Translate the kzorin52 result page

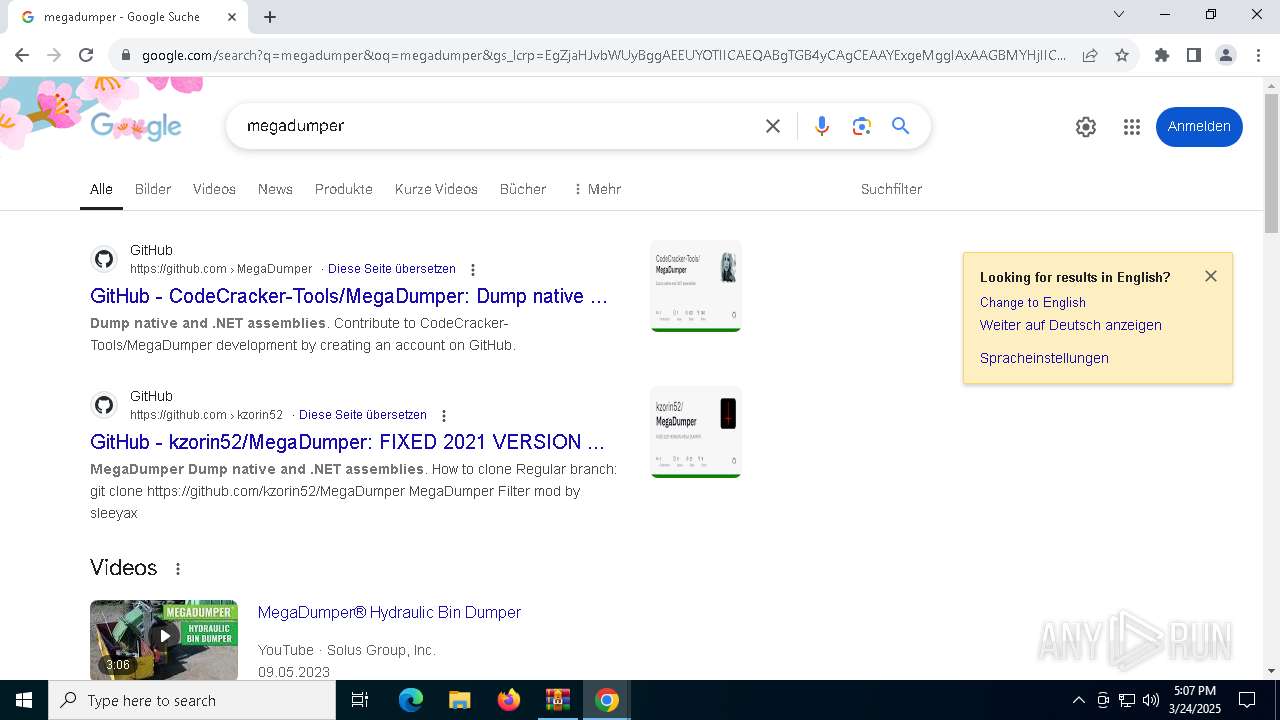click(363, 415)
